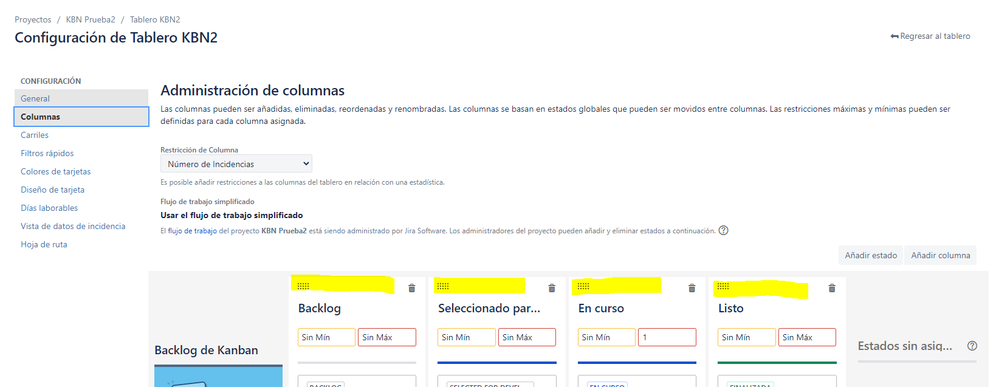Open Días laborables settings

point(49,208)
